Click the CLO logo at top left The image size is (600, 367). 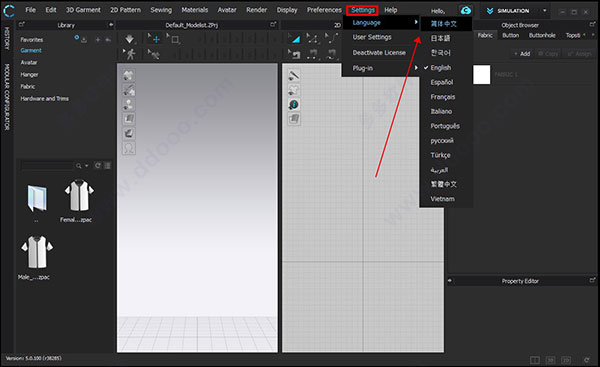[9, 11]
